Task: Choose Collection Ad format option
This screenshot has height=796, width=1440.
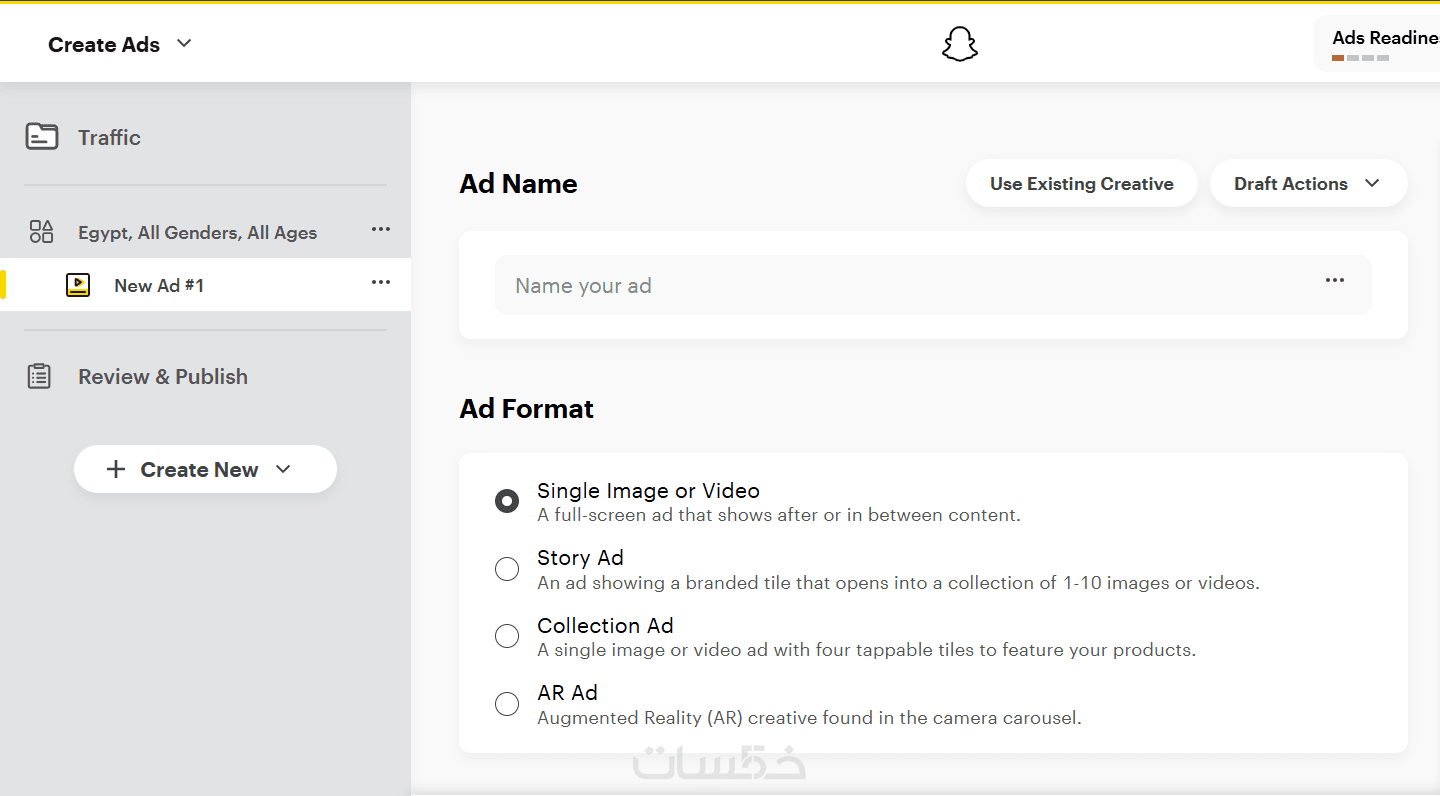Action: [x=507, y=636]
